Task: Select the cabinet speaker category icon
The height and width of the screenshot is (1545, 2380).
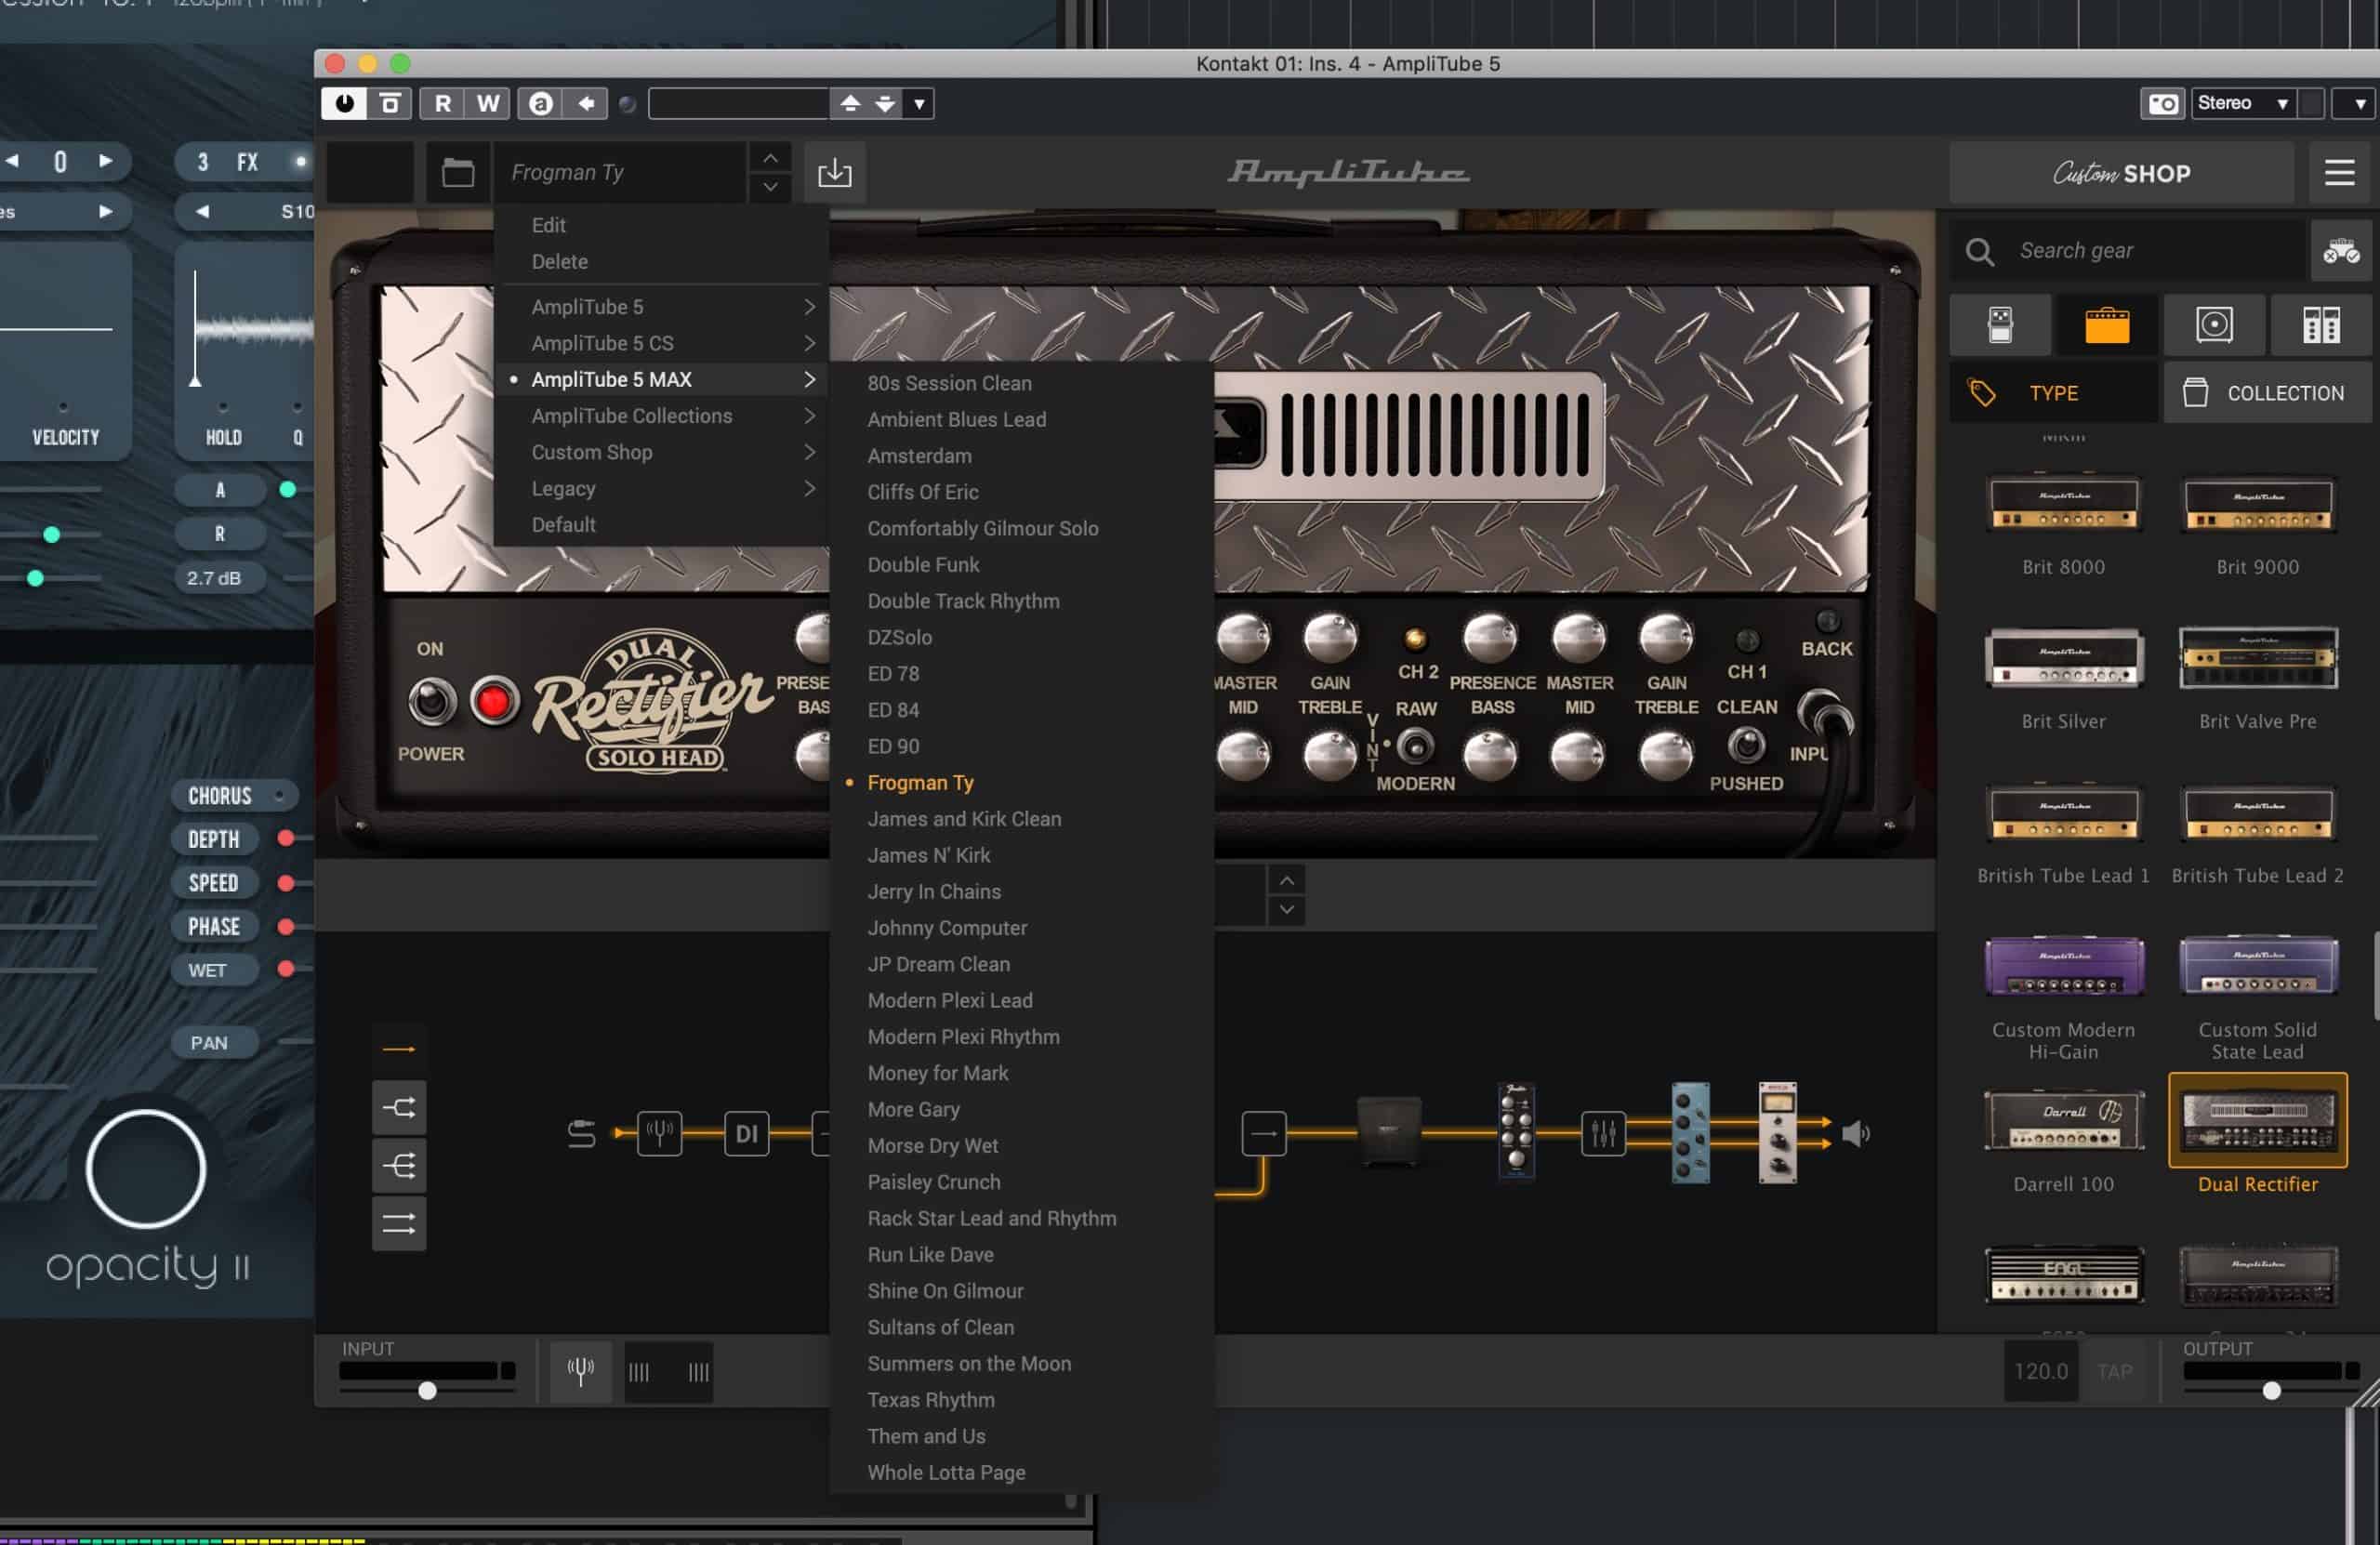Action: [2214, 325]
